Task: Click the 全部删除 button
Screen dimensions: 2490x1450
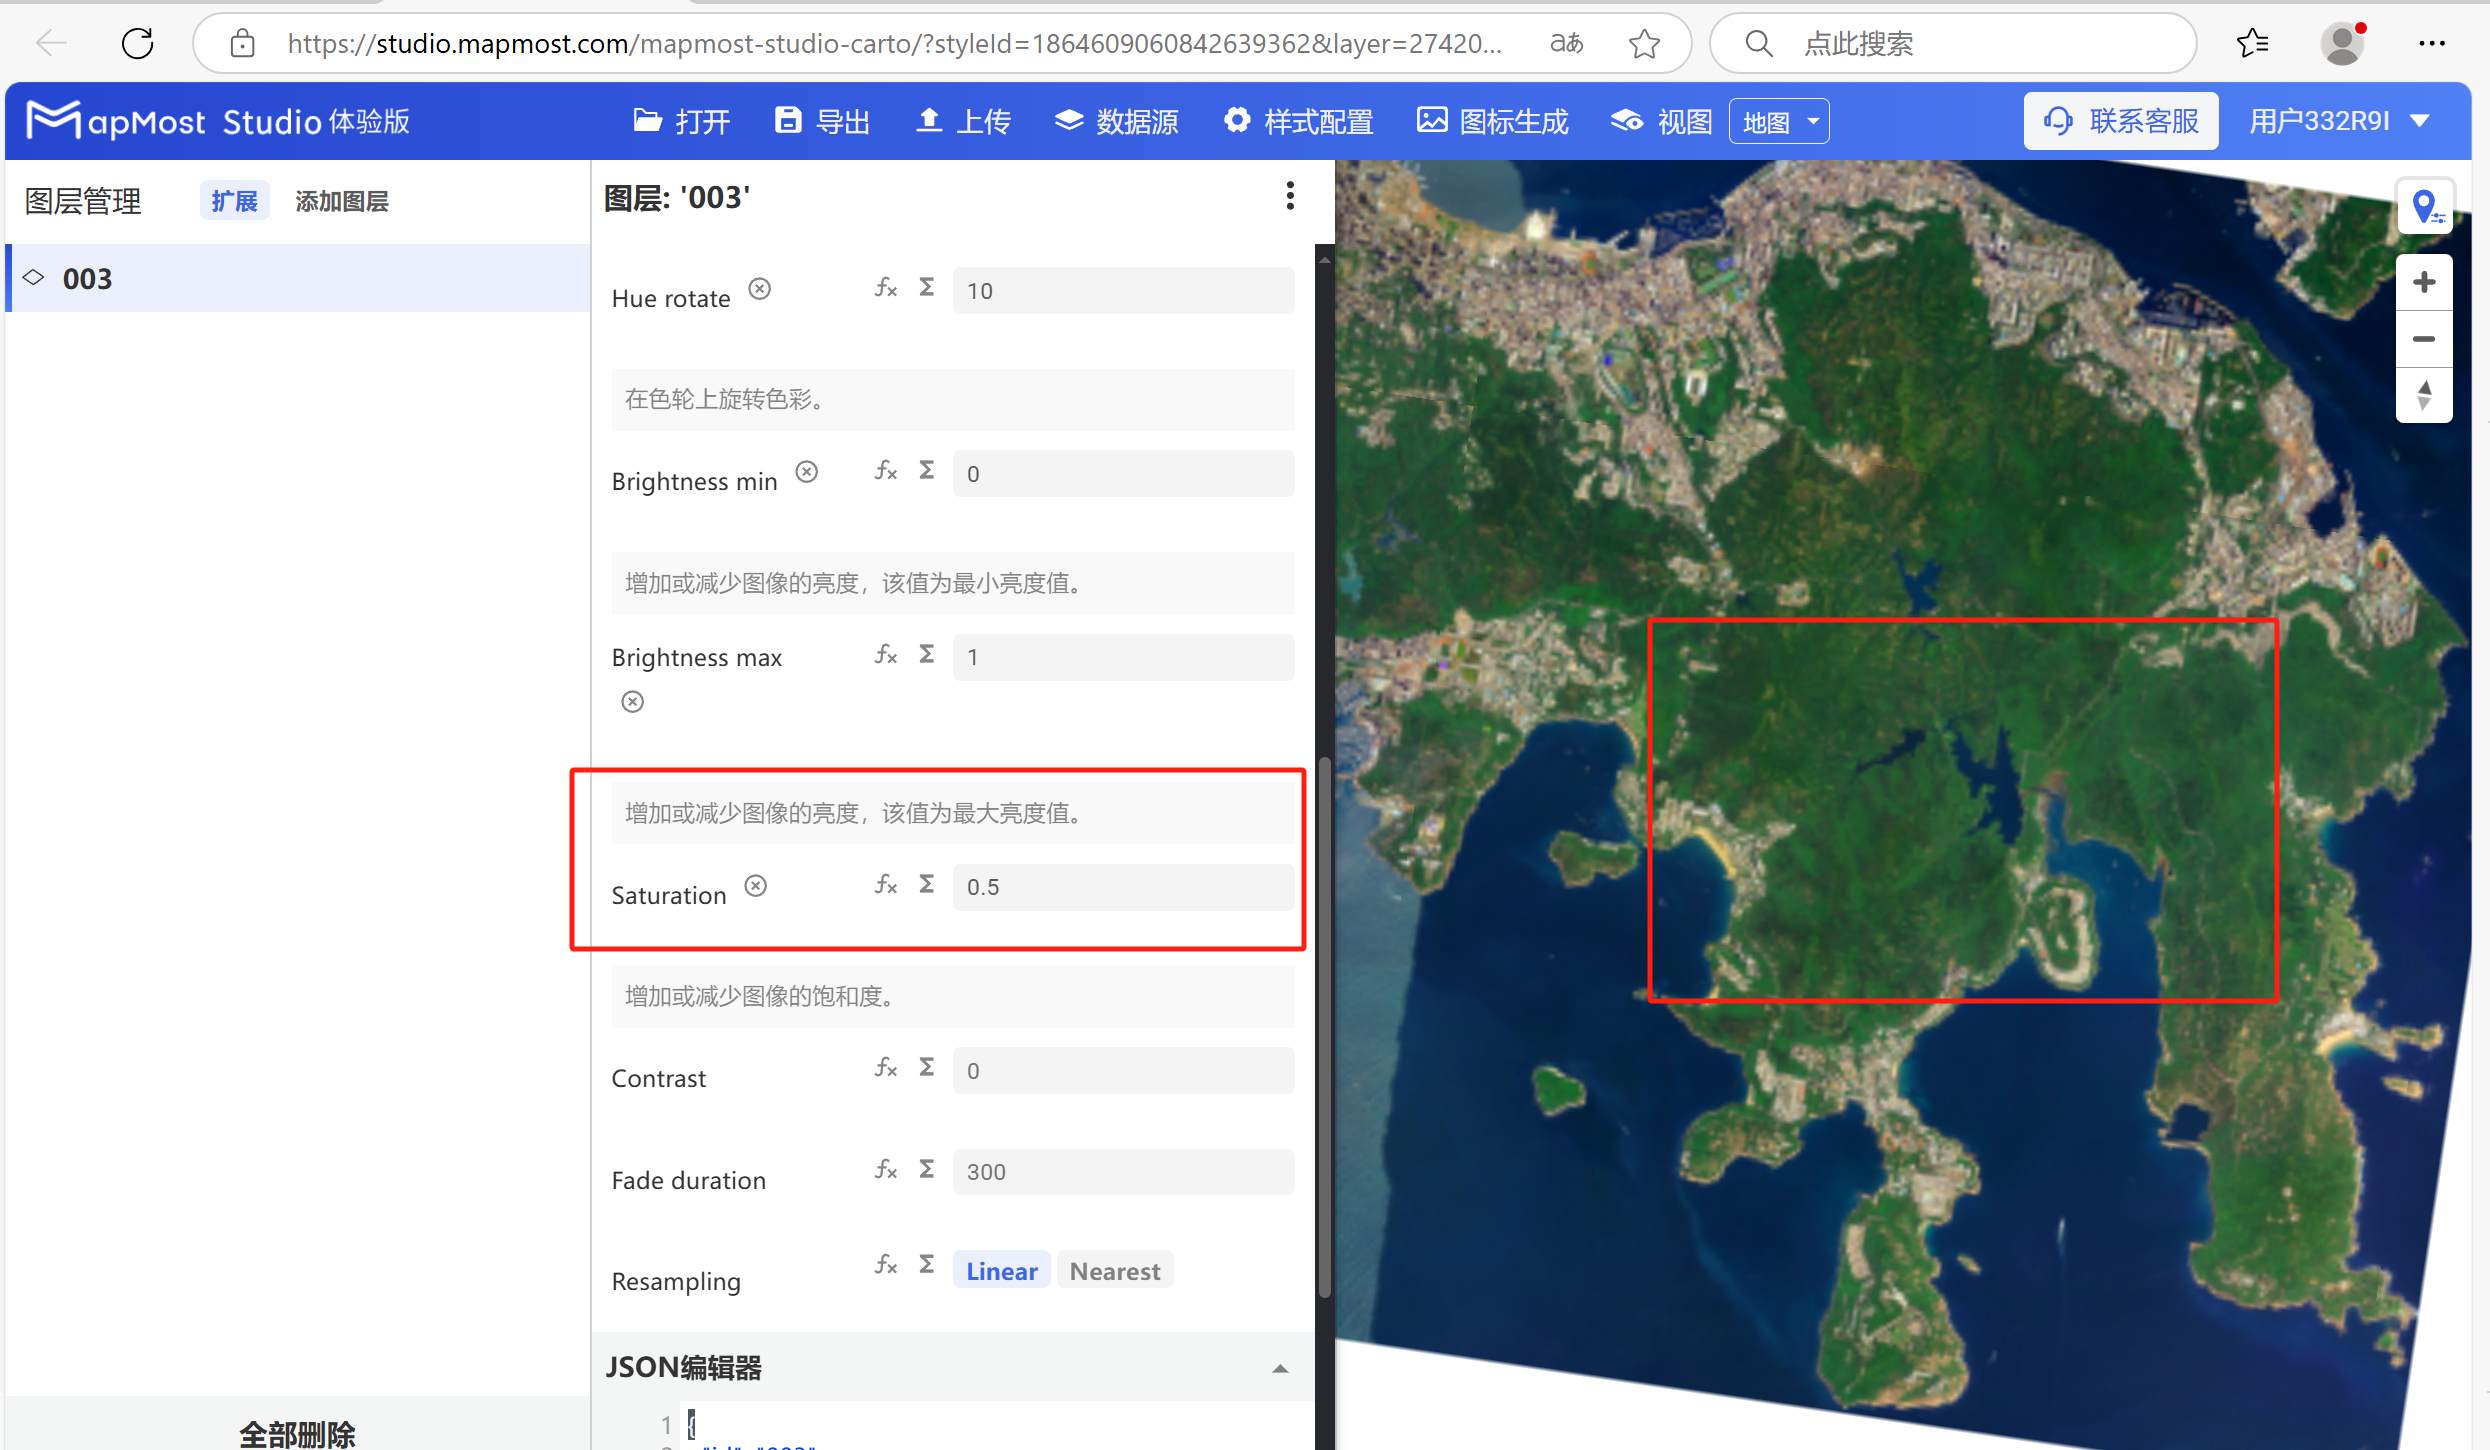Action: pyautogui.click(x=297, y=1432)
